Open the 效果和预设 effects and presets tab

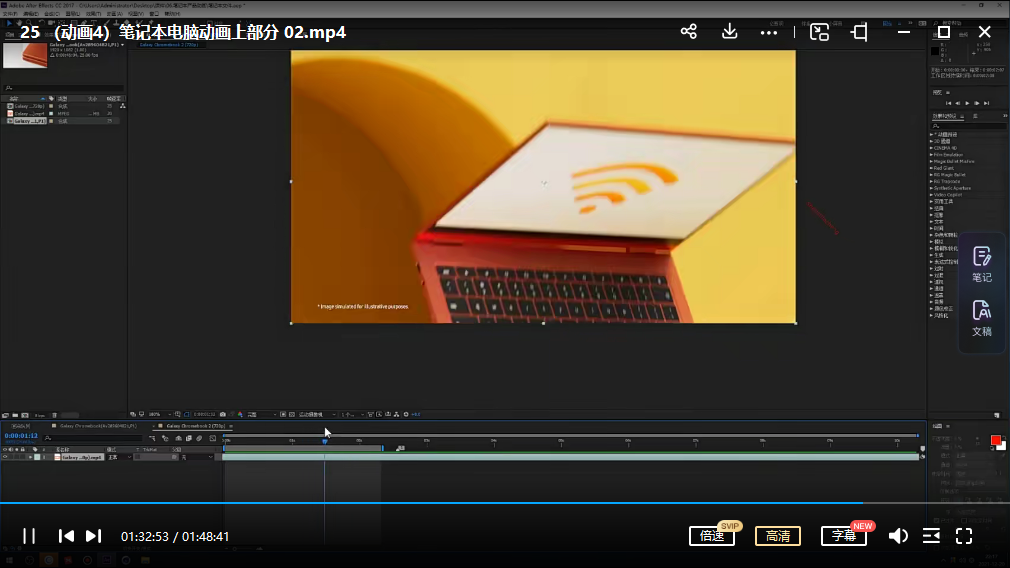coord(945,116)
